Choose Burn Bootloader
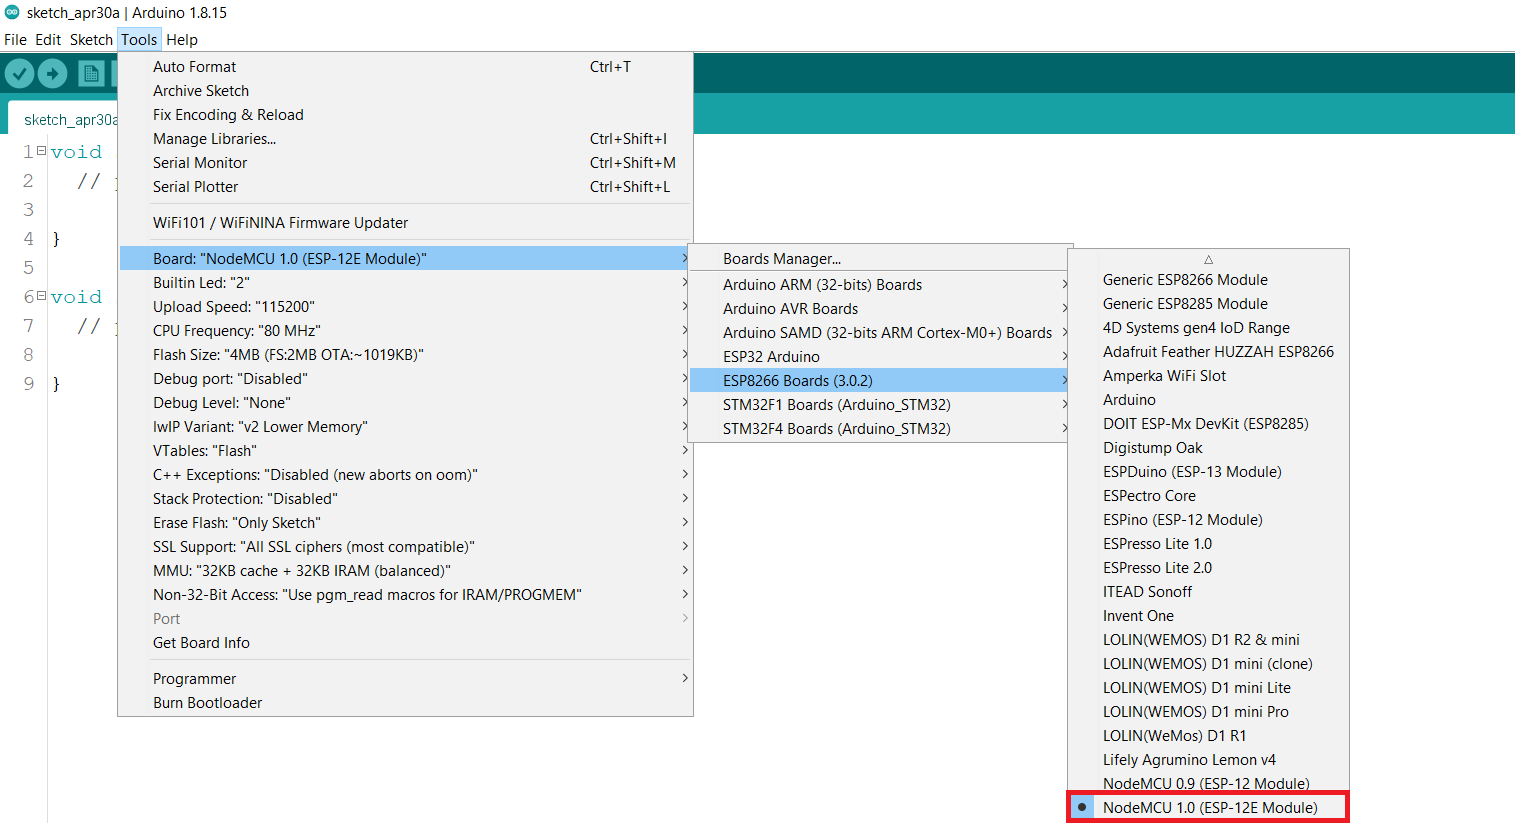This screenshot has width=1515, height=823. coord(405,703)
